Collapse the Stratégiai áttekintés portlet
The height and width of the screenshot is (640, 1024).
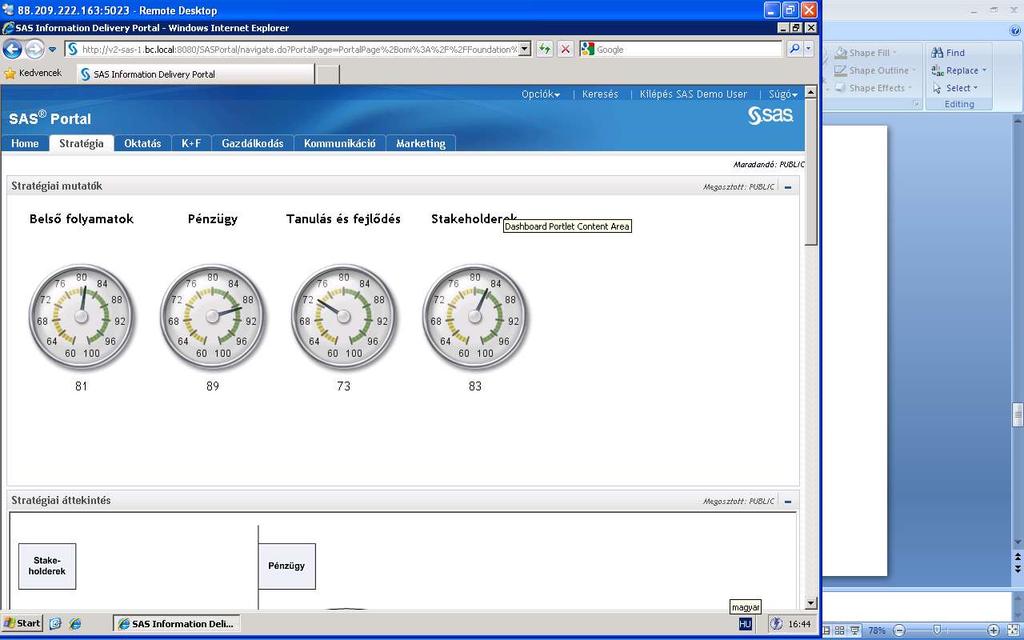pyautogui.click(x=788, y=502)
